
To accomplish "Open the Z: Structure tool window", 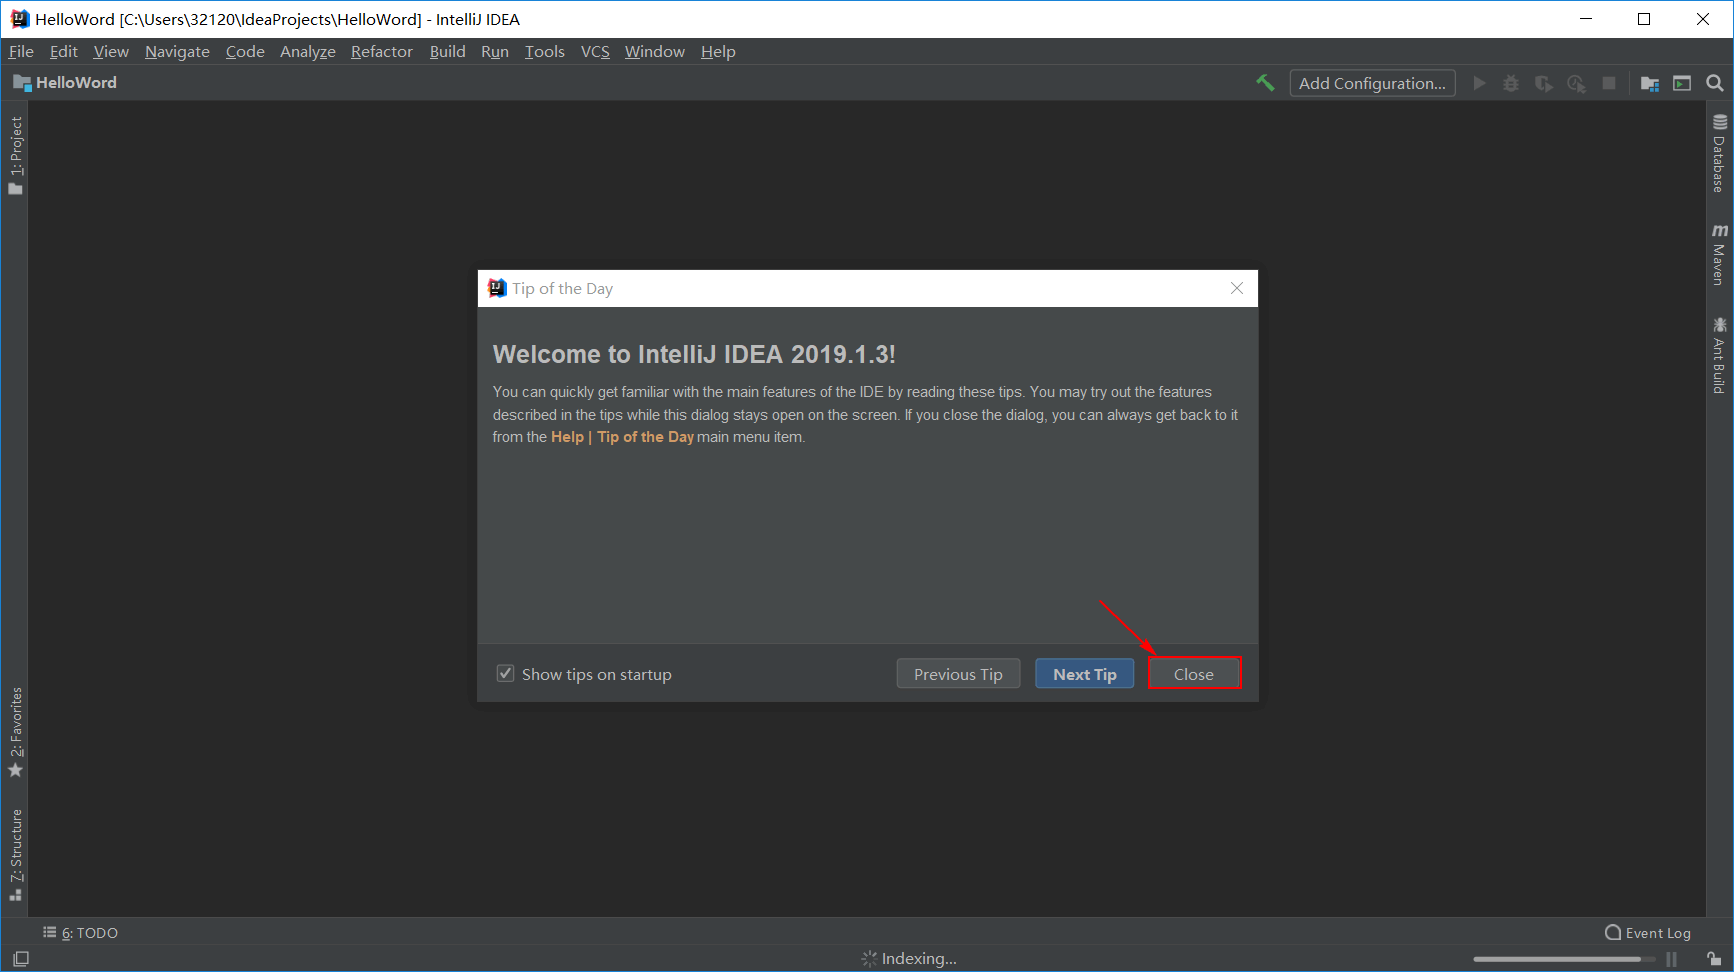I will click(x=16, y=855).
